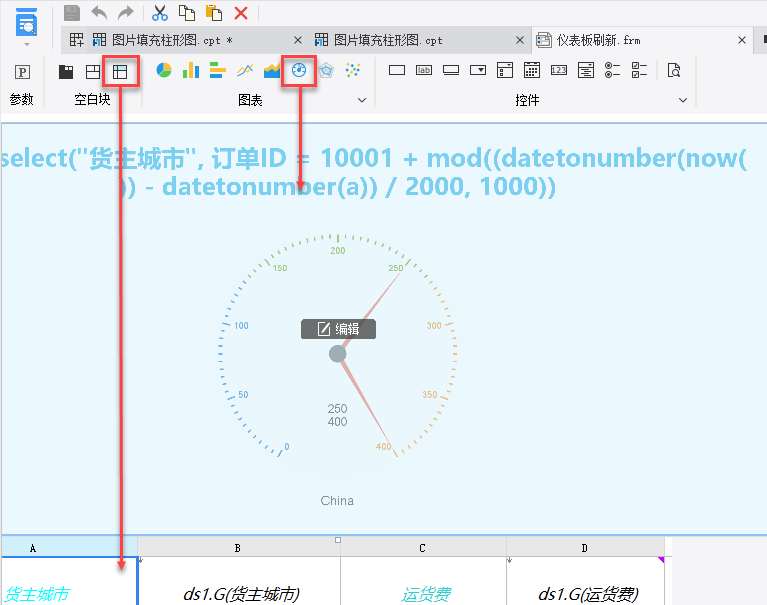Insert a scatter chart
The width and height of the screenshot is (767, 605).
point(353,70)
